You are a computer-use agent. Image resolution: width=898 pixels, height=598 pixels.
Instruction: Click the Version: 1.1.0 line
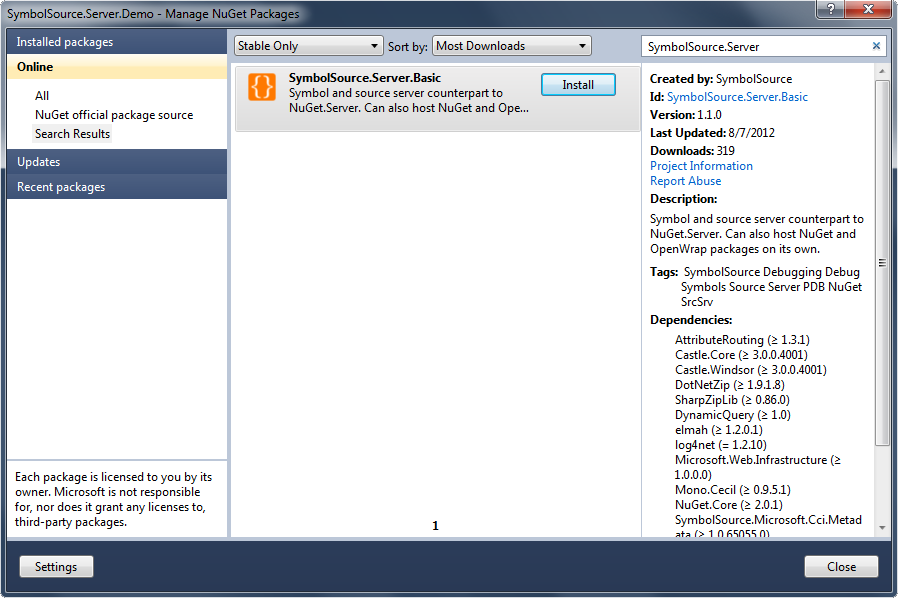click(x=686, y=115)
